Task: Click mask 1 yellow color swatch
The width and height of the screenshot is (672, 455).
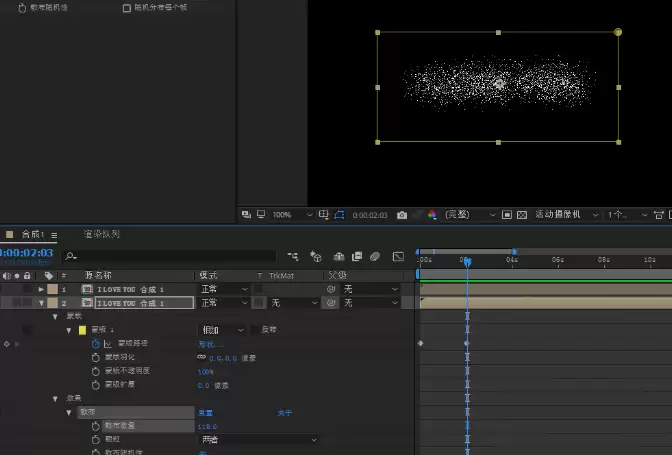Action: pyautogui.click(x=82, y=330)
